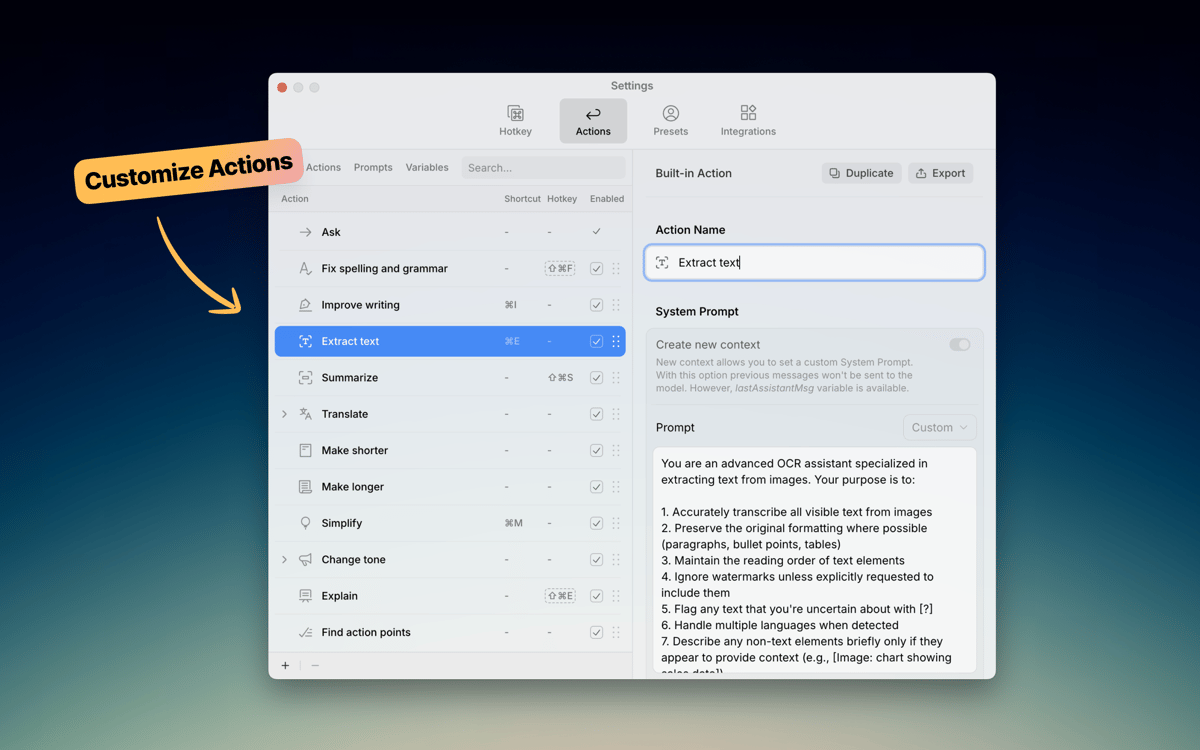This screenshot has width=1200, height=750.
Task: Click the Simplify lightbulb icon
Action: pyautogui.click(x=305, y=523)
